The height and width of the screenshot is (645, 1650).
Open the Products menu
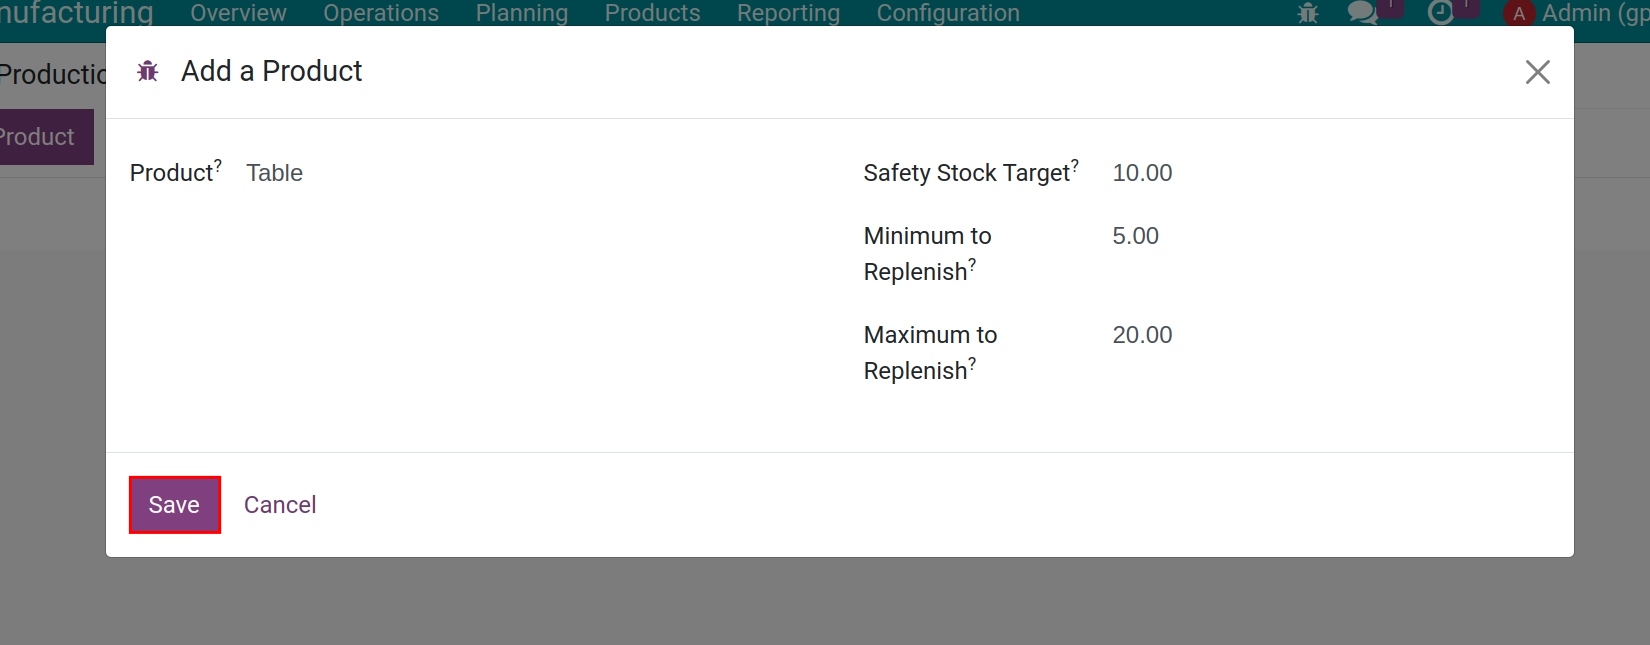[652, 13]
